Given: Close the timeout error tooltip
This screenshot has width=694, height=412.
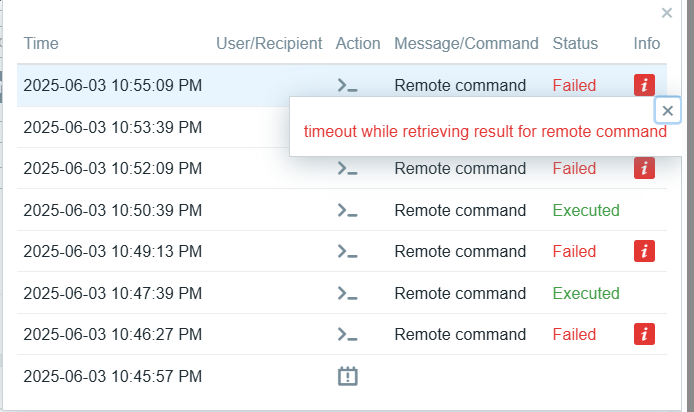Looking at the screenshot, I should click(x=667, y=110).
